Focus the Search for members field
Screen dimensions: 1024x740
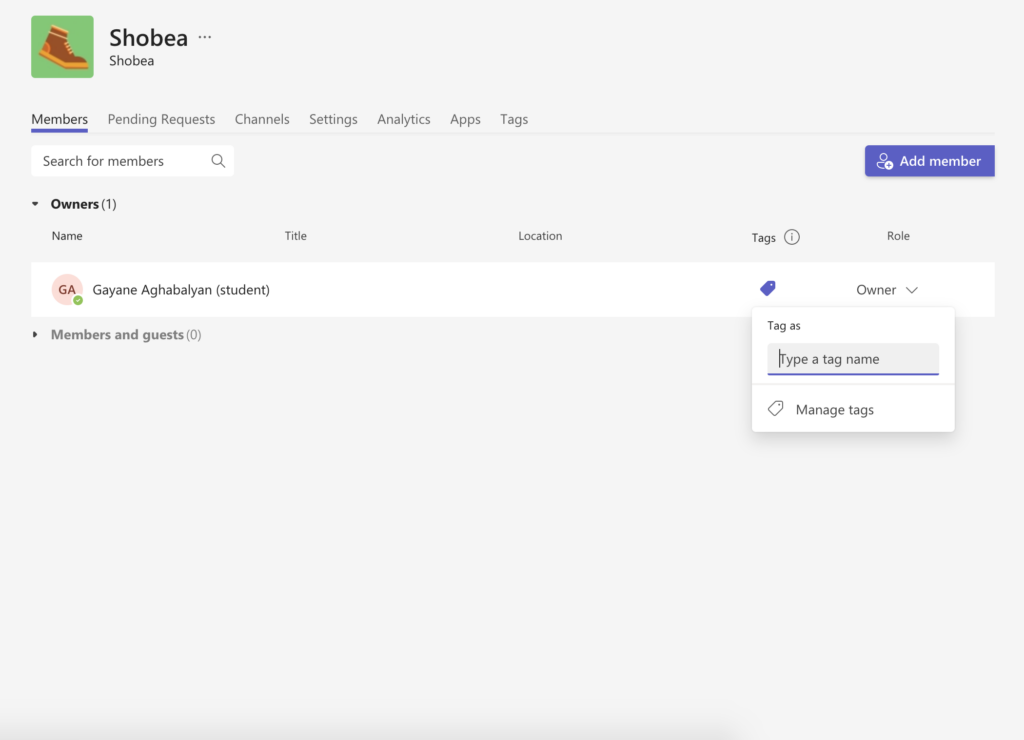pos(133,161)
